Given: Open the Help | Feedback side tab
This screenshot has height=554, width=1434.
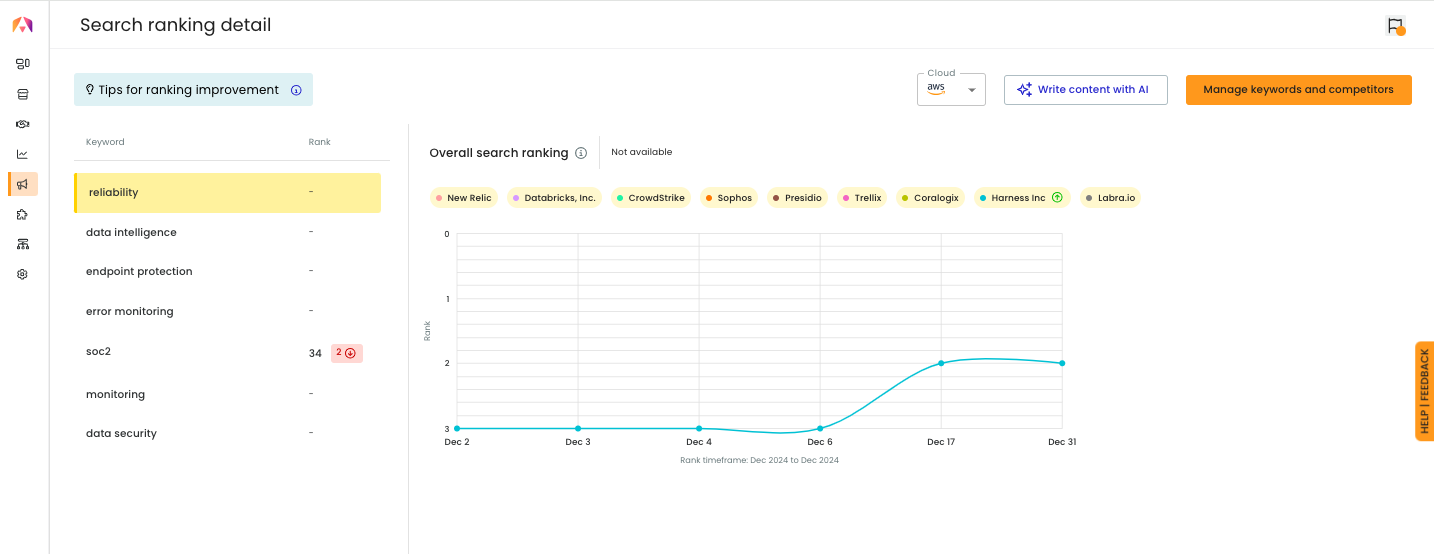Looking at the screenshot, I should click(1424, 391).
